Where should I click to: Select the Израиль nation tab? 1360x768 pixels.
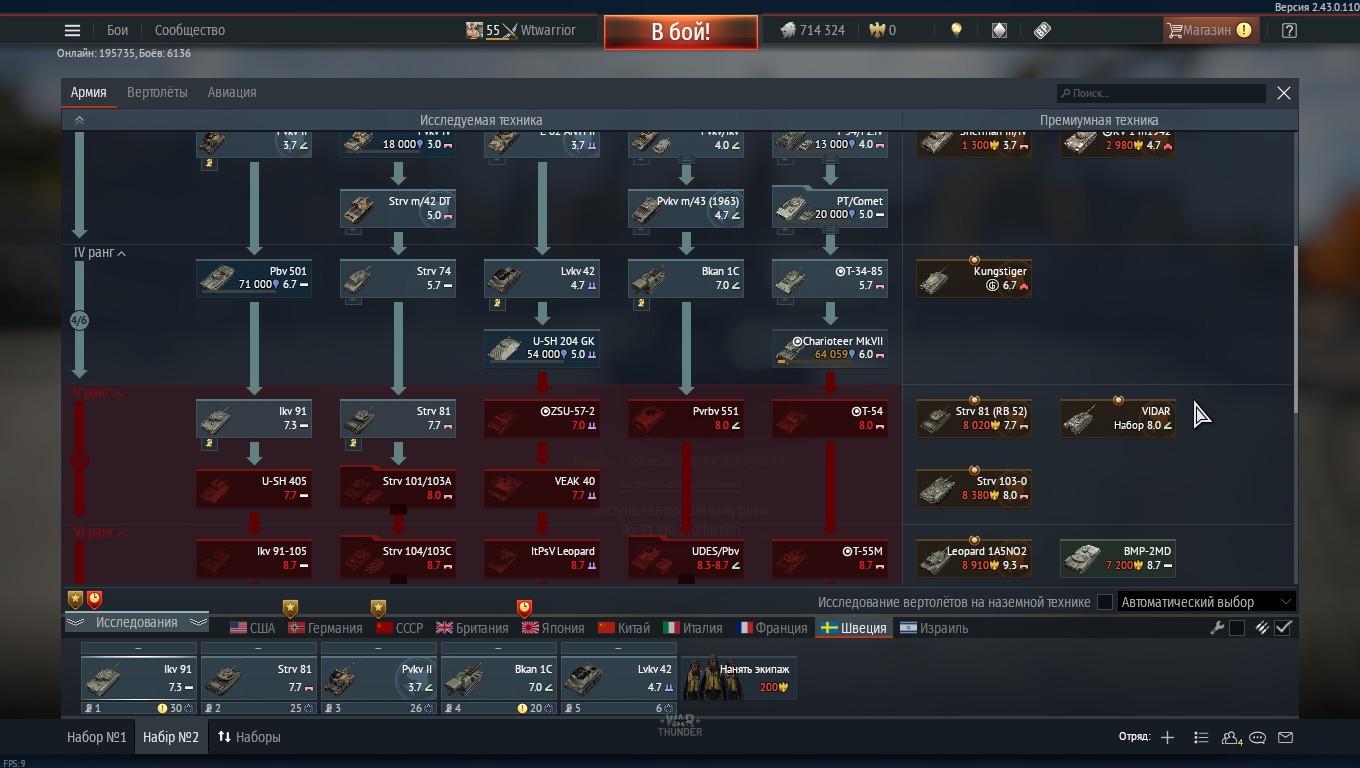[934, 628]
